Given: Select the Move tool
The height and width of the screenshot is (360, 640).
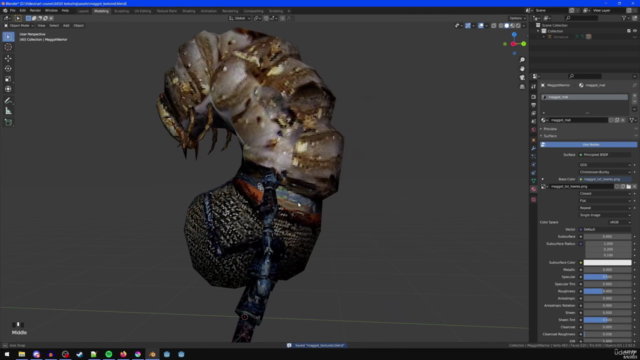Looking at the screenshot, I should click(x=8, y=58).
